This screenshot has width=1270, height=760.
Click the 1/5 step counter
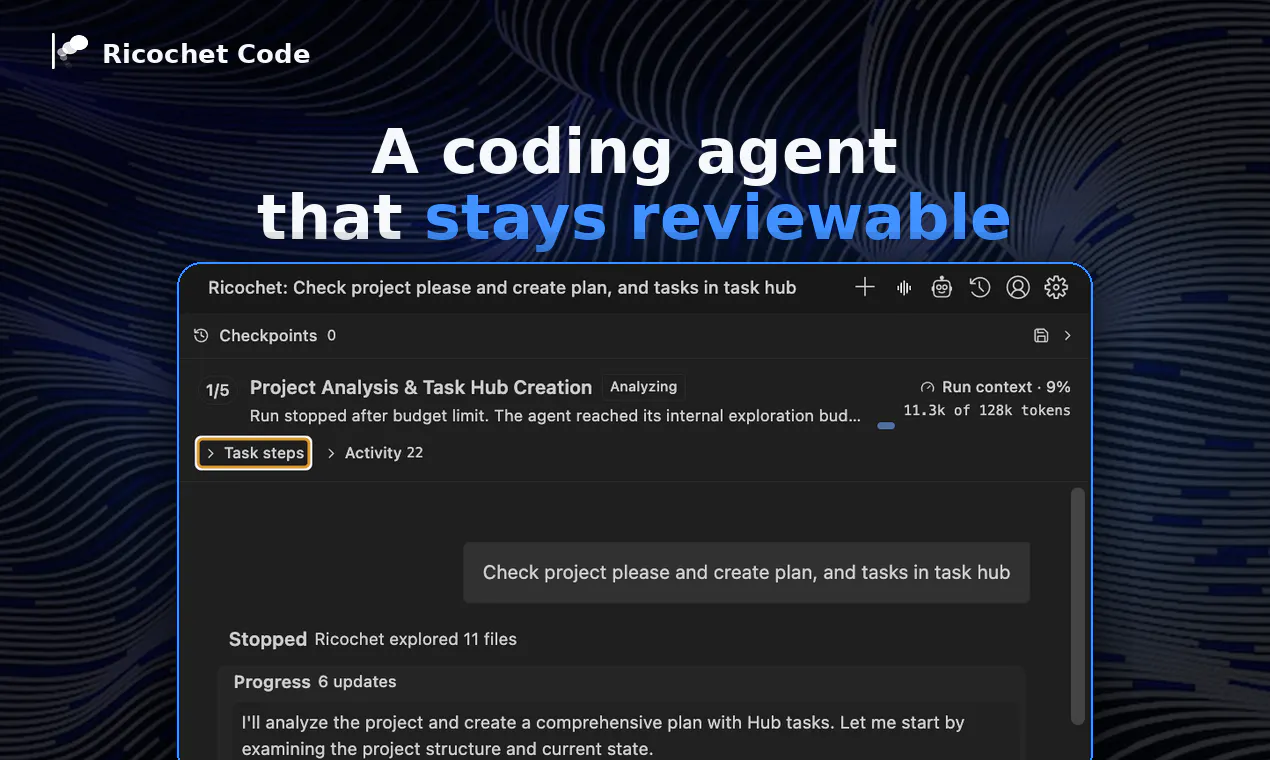217,391
